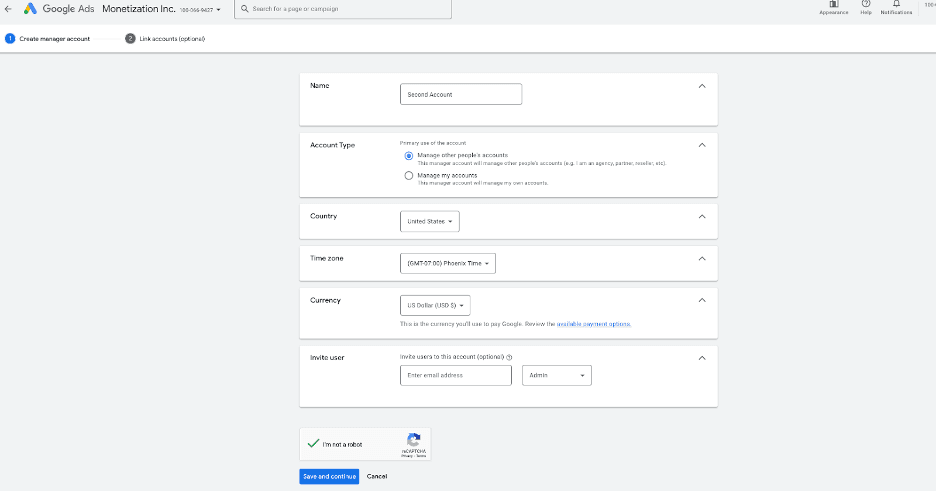This screenshot has height=492, width=936.
Task: Collapse the Name section
Action: pos(702,86)
